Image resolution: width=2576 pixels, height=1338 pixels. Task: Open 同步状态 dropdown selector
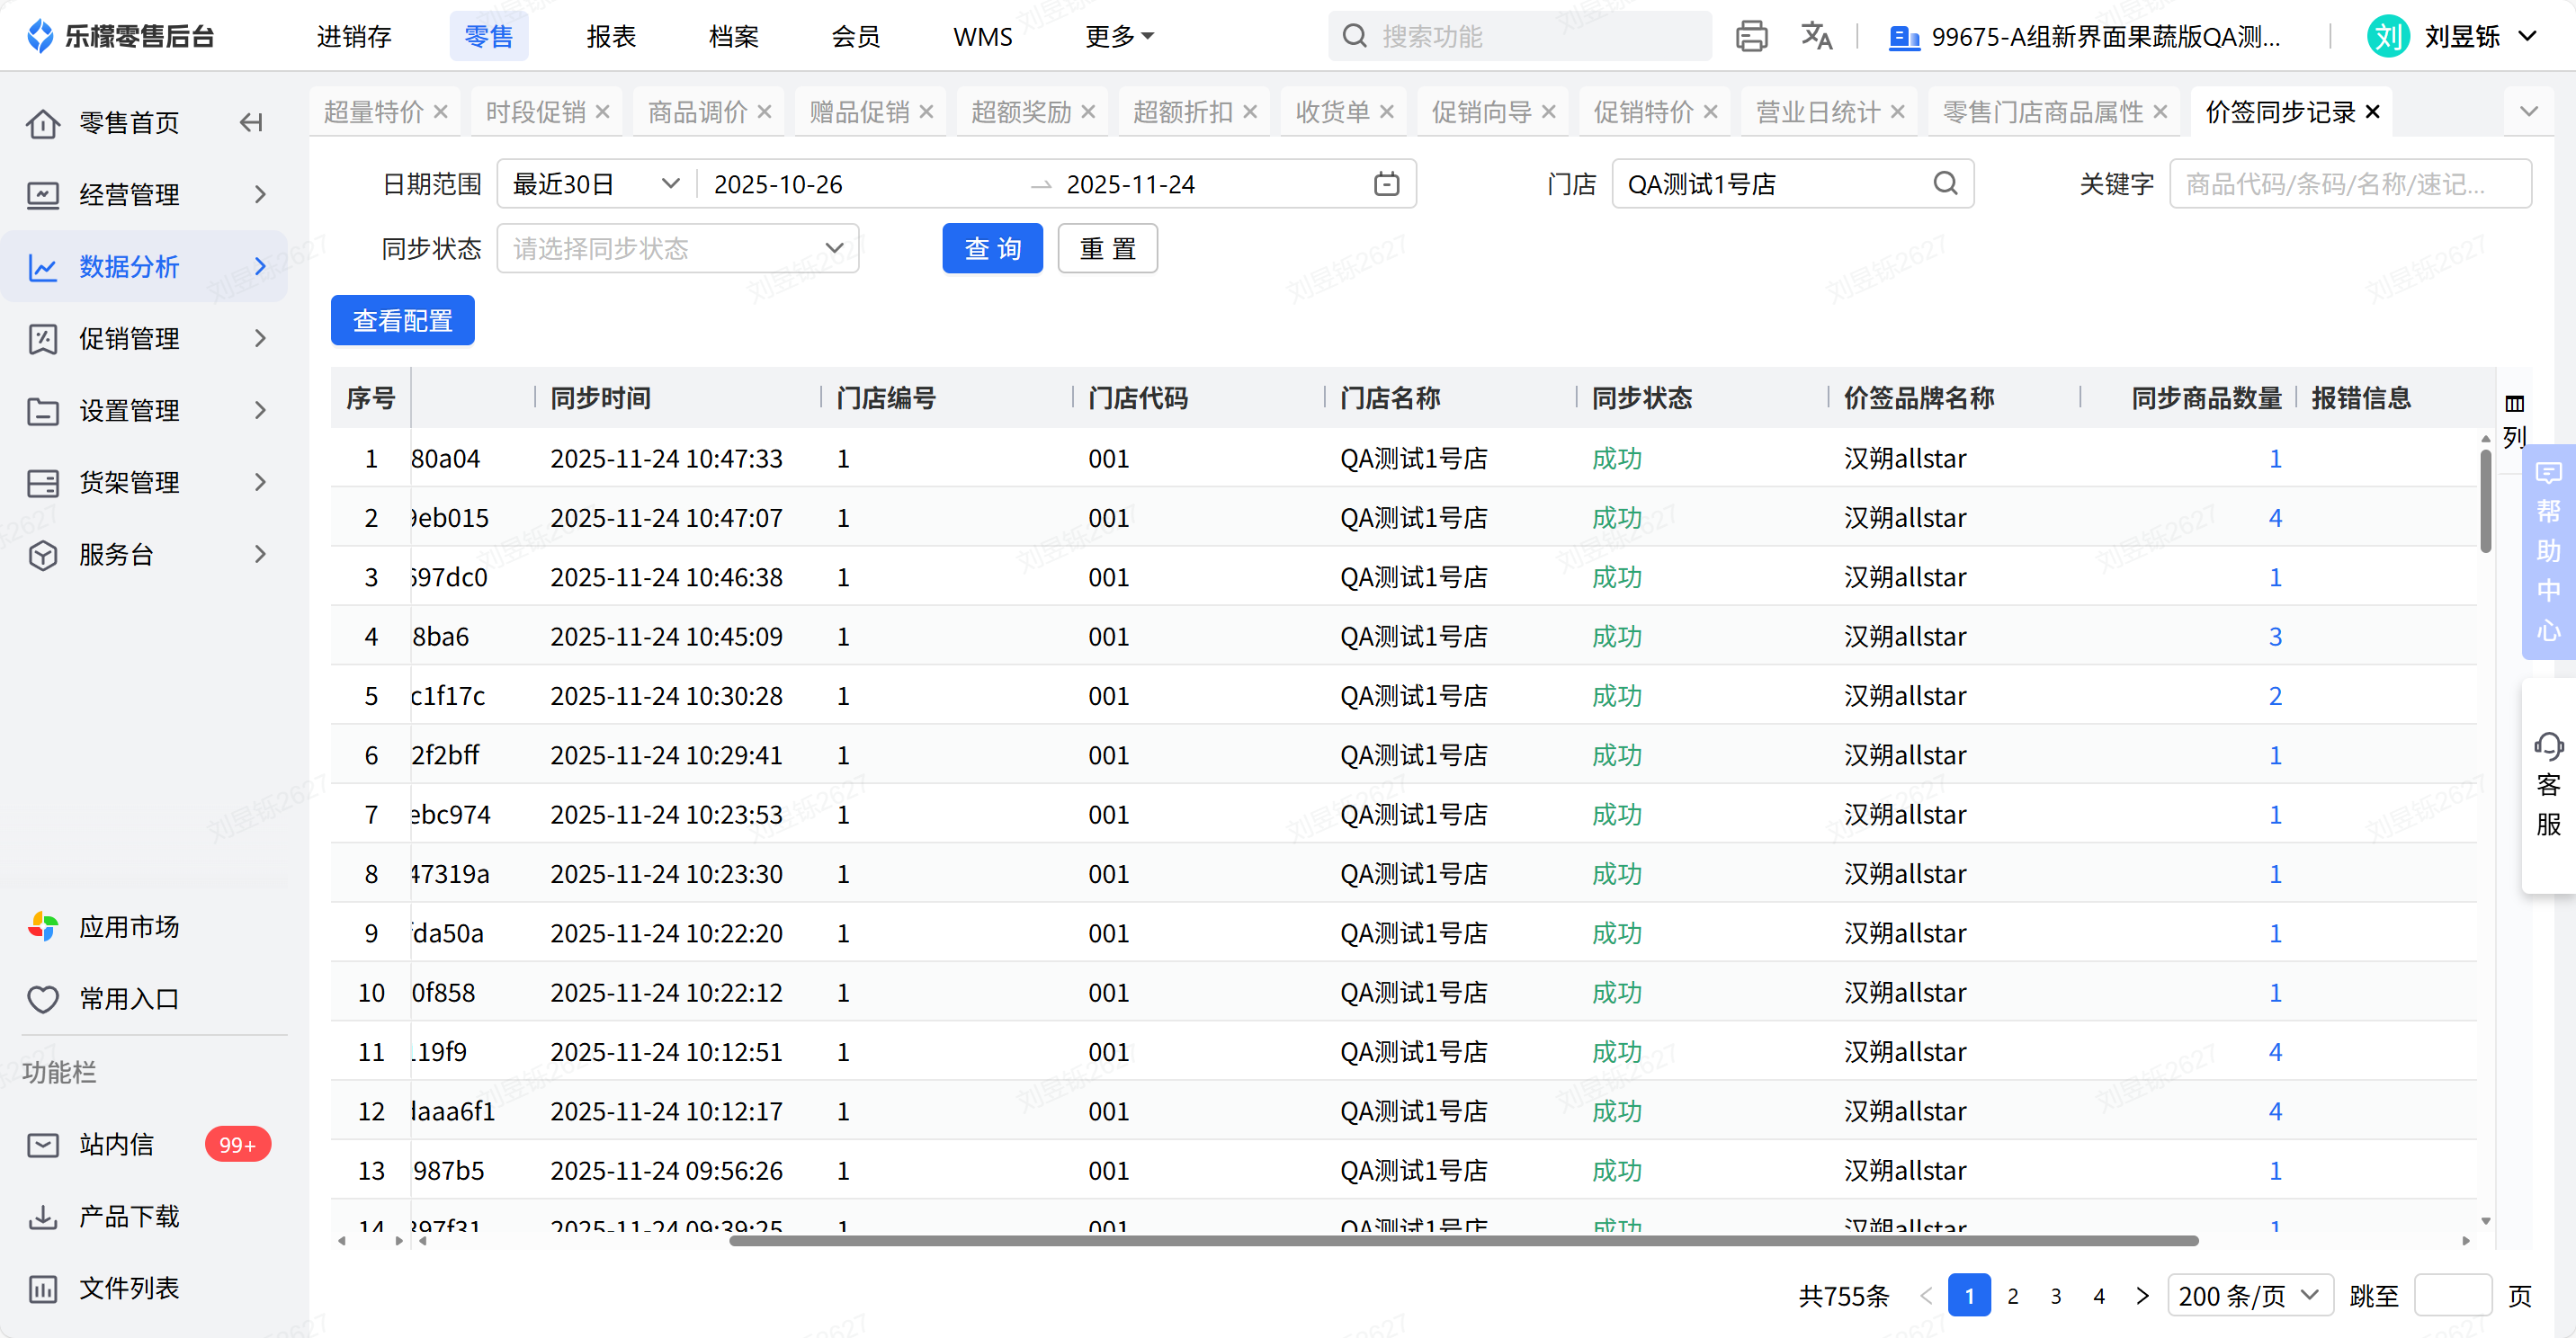click(x=678, y=248)
